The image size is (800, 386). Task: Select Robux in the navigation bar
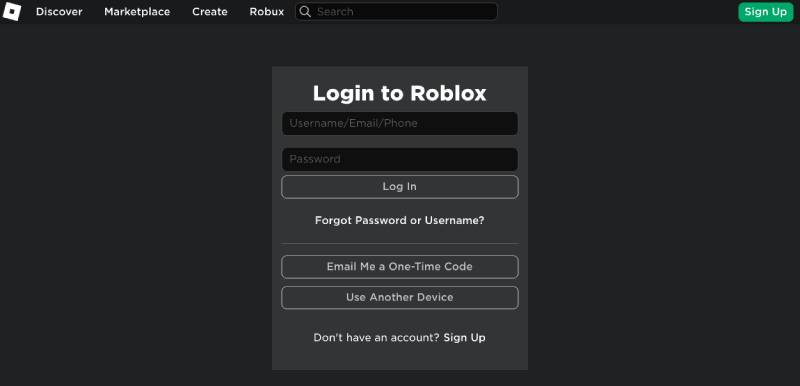[x=267, y=12]
